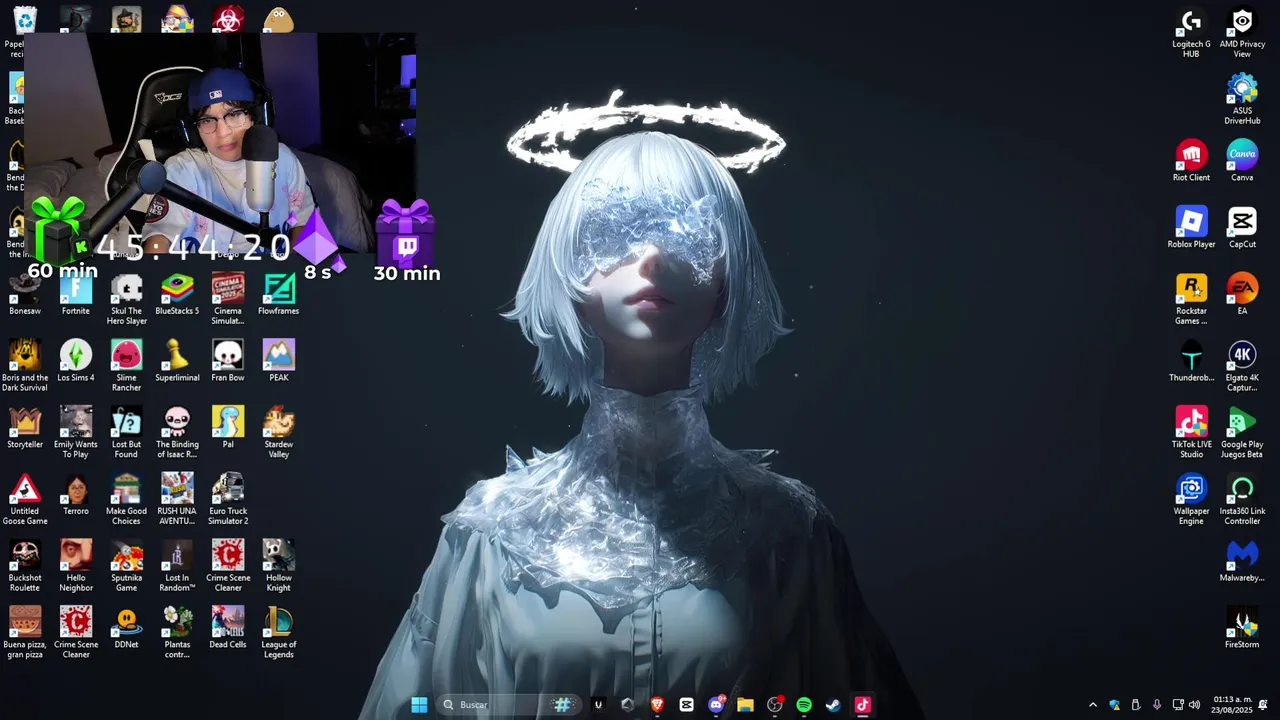Image resolution: width=1280 pixels, height=720 pixels.
Task: Open Untitled Goose Game icon
Action: point(25,500)
